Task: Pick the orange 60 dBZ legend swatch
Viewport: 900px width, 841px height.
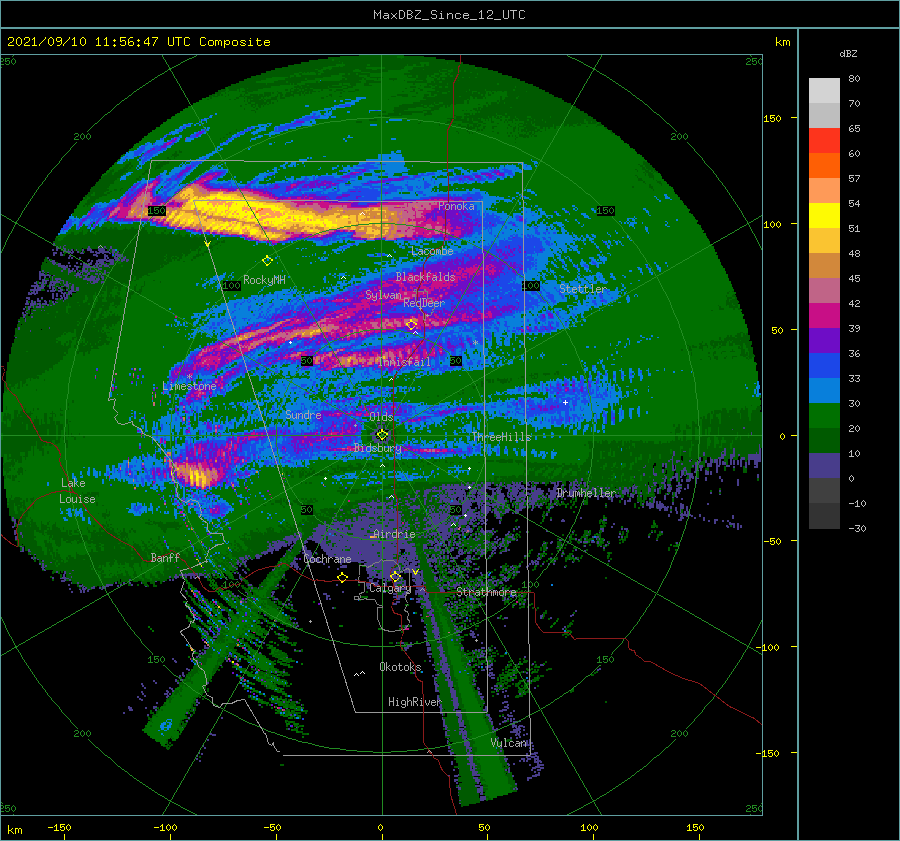Action: coord(824,165)
